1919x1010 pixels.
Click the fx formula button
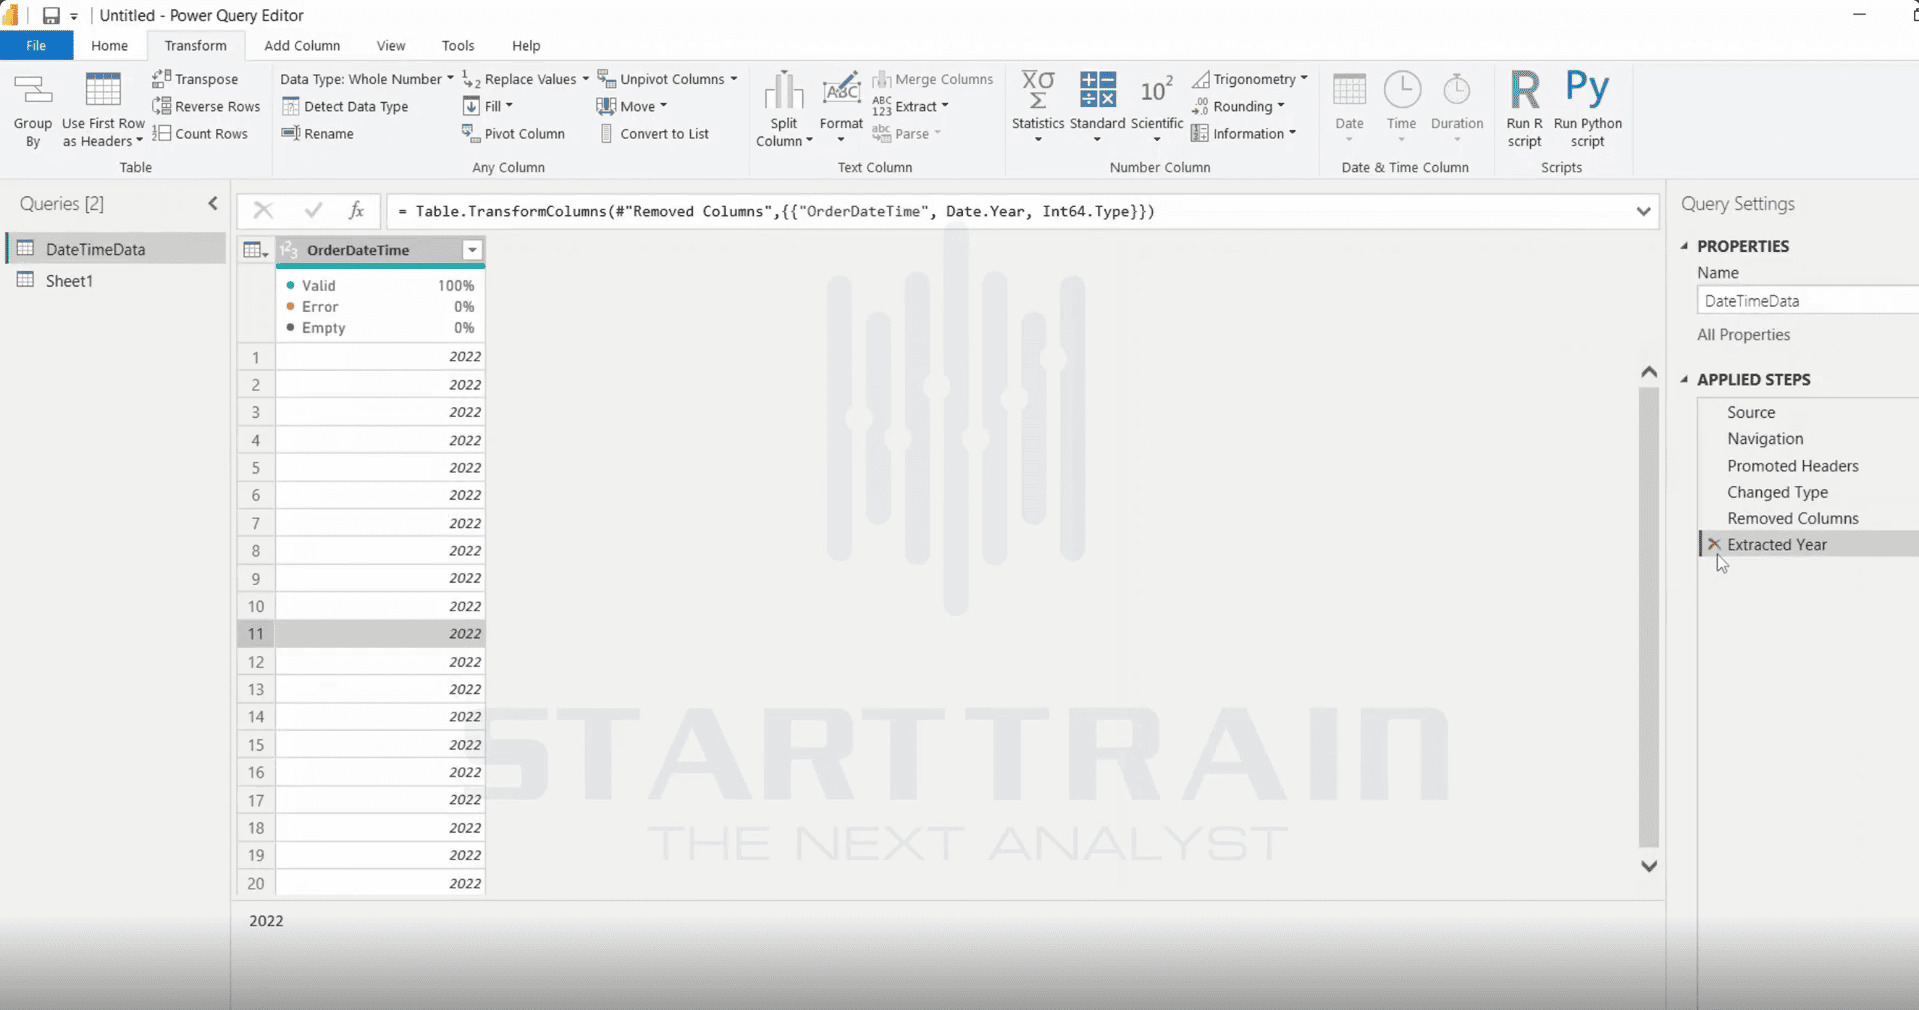click(356, 210)
